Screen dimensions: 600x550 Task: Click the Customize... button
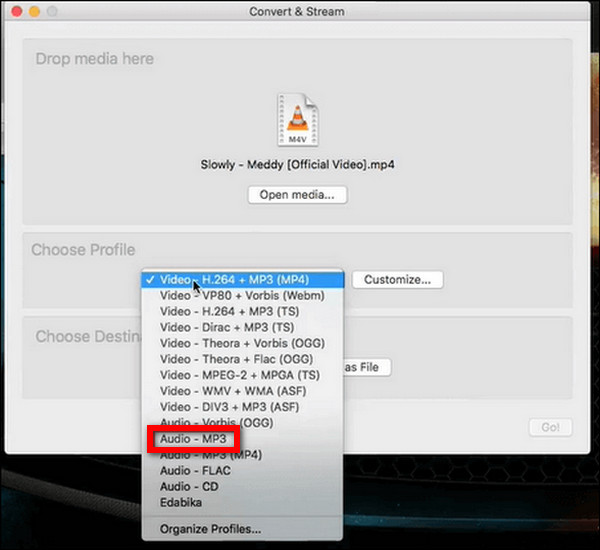[398, 279]
